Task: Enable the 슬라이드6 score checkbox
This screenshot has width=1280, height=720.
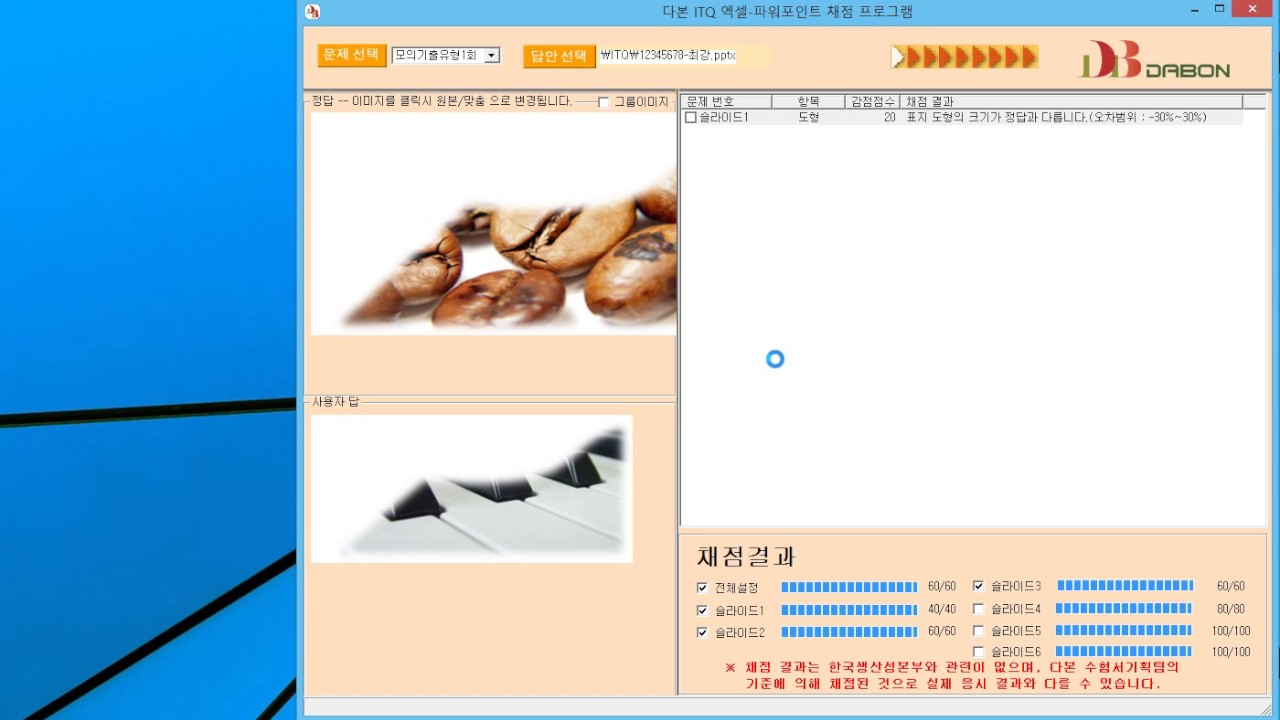Action: tap(978, 652)
